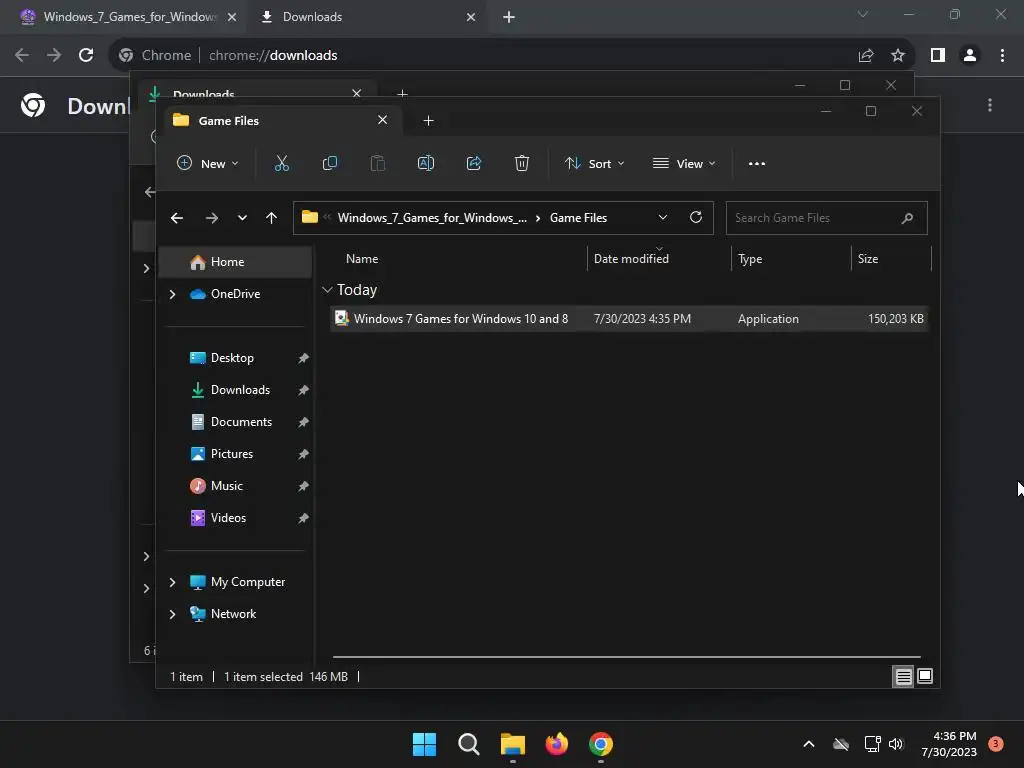Open the volume control in system tray
Image resolution: width=1024 pixels, height=768 pixels.
tap(896, 744)
